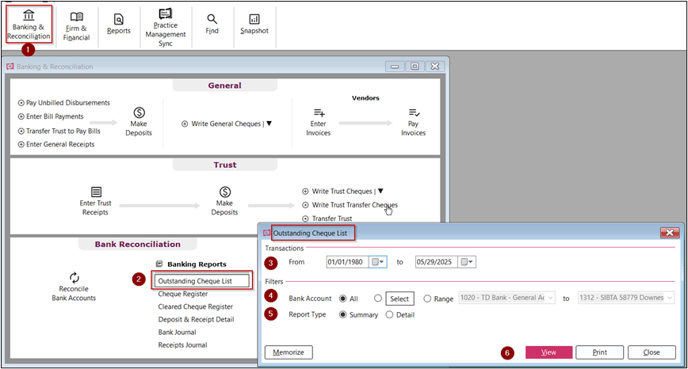Open the From date calendar picker
688x369 pixels.
point(378,262)
